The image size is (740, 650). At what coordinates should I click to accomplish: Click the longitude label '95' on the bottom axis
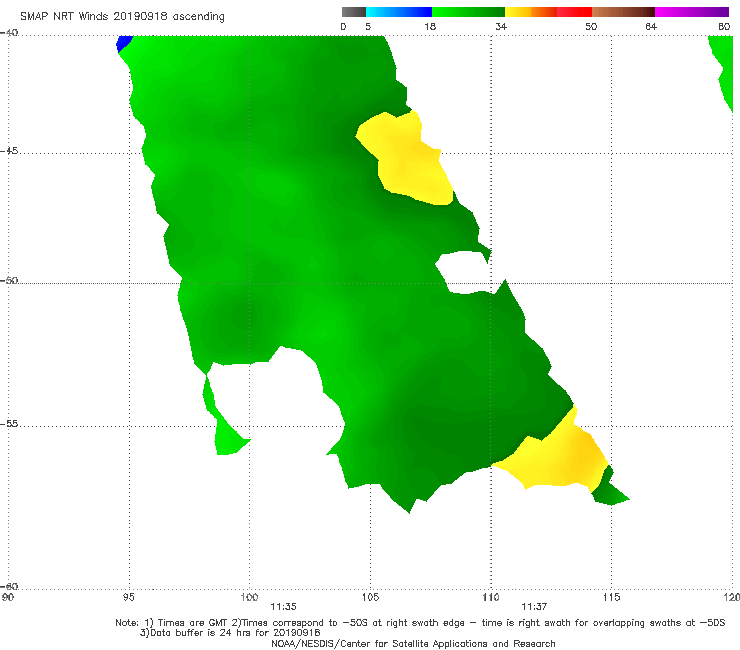coord(128,598)
